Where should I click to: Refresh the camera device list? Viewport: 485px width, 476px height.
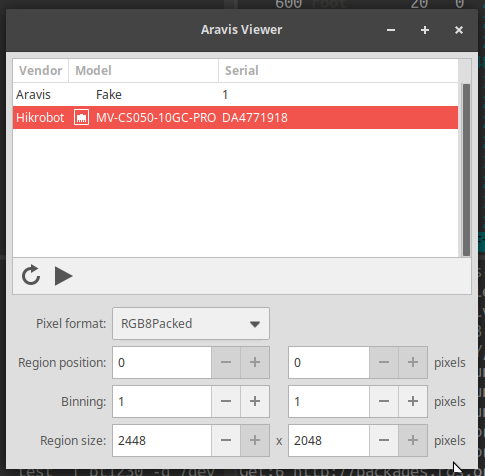pyautogui.click(x=31, y=276)
